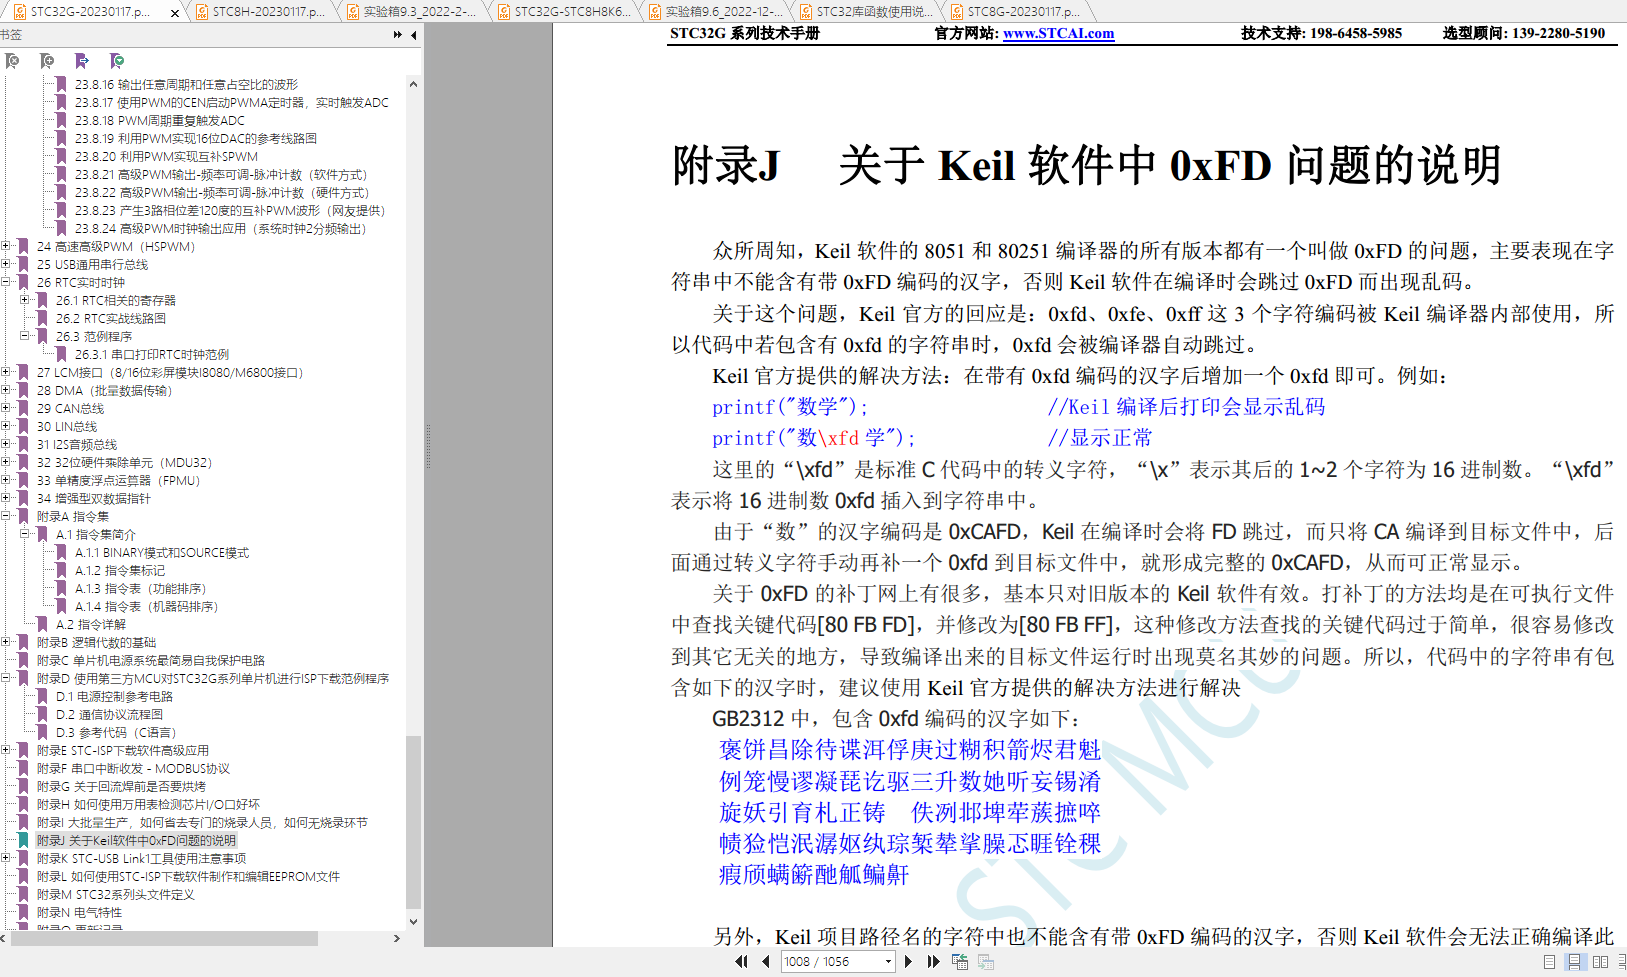Screen dimensions: 1627x977
Task: Click the add bookmark icon
Action: (x=47, y=61)
